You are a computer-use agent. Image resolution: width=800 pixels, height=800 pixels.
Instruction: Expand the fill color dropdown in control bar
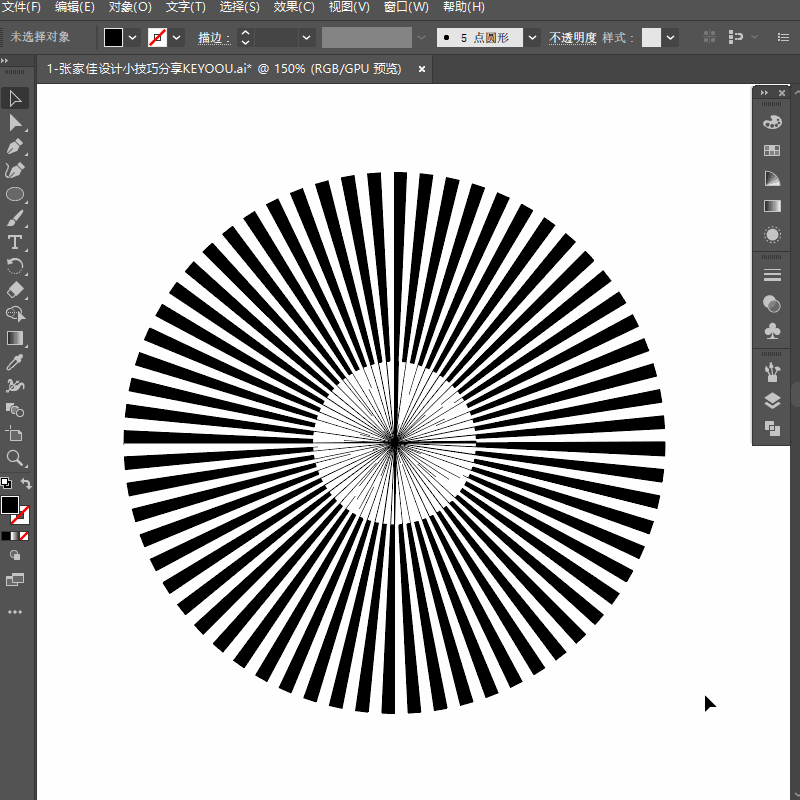pyautogui.click(x=133, y=37)
